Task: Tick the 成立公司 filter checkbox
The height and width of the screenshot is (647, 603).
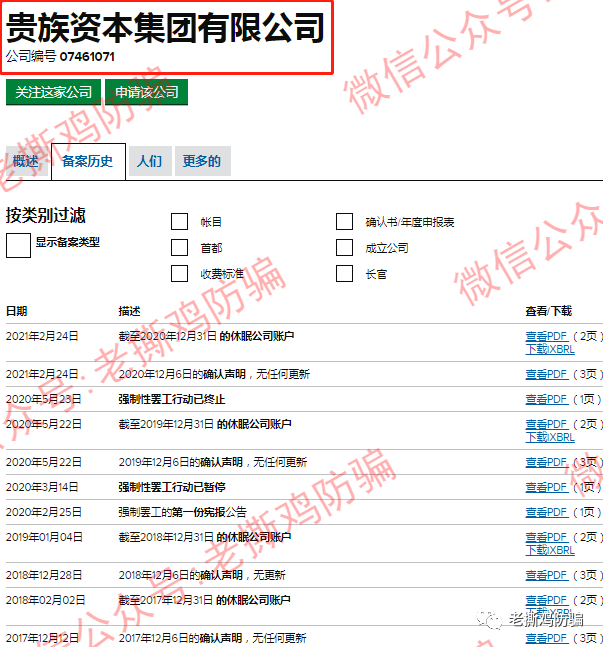Action: click(345, 248)
